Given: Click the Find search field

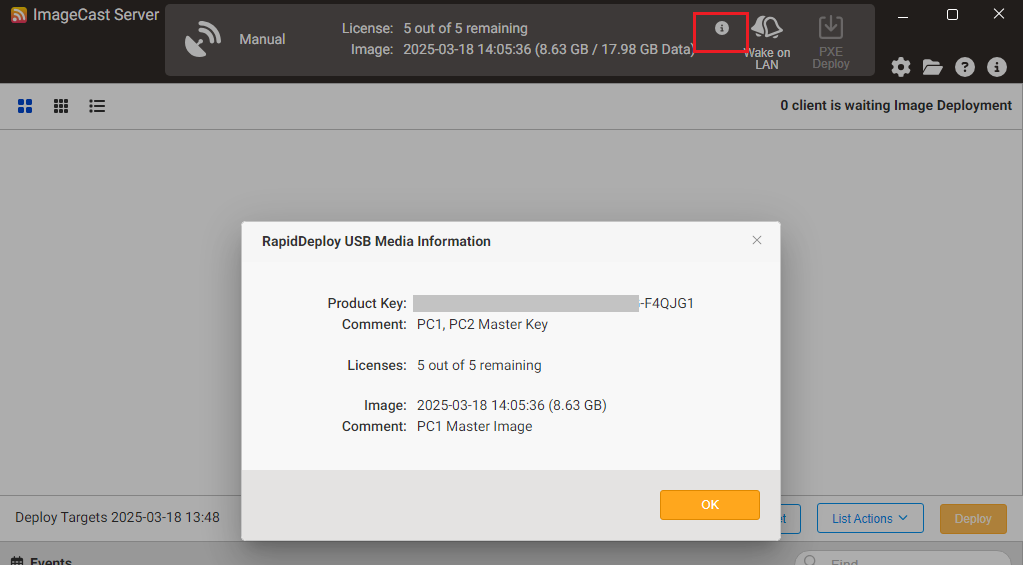Looking at the screenshot, I should [x=904, y=560].
